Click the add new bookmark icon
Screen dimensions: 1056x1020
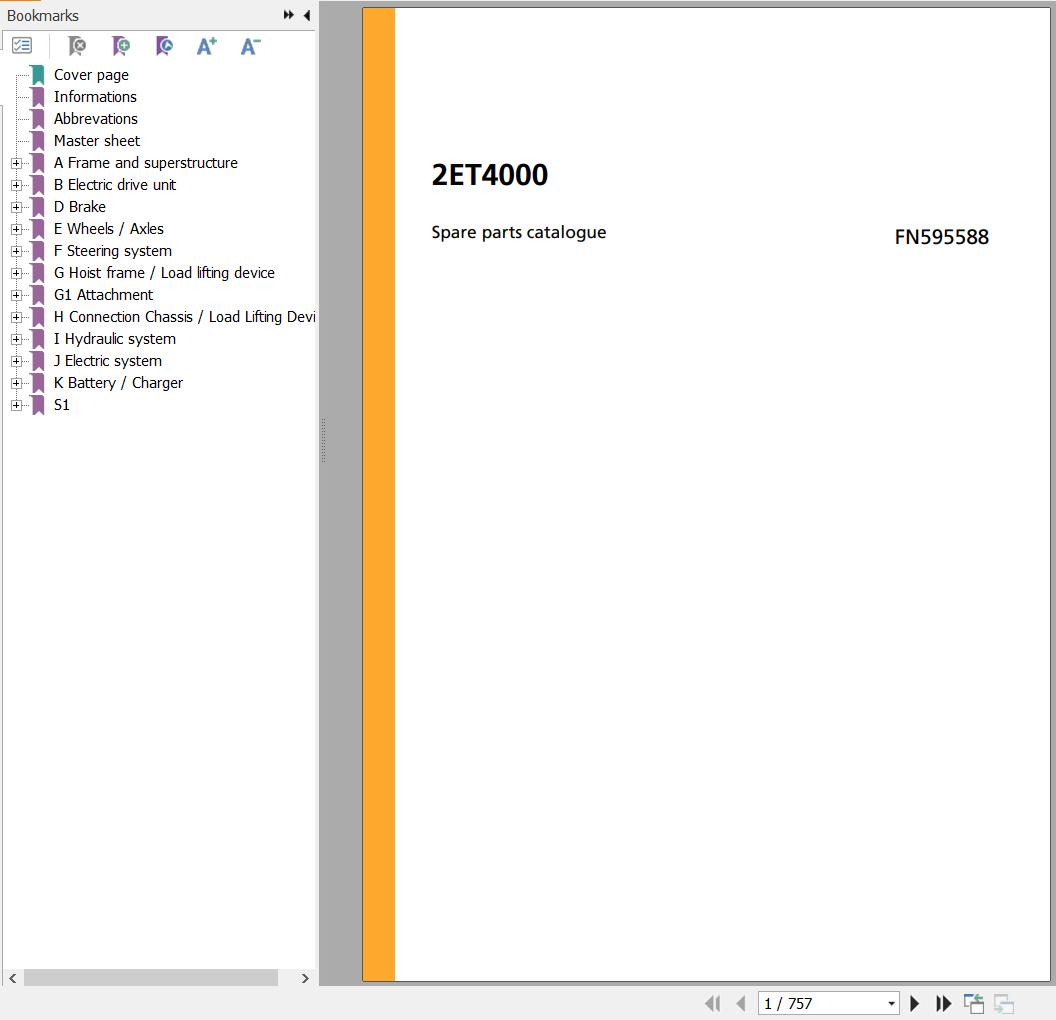[x=121, y=46]
